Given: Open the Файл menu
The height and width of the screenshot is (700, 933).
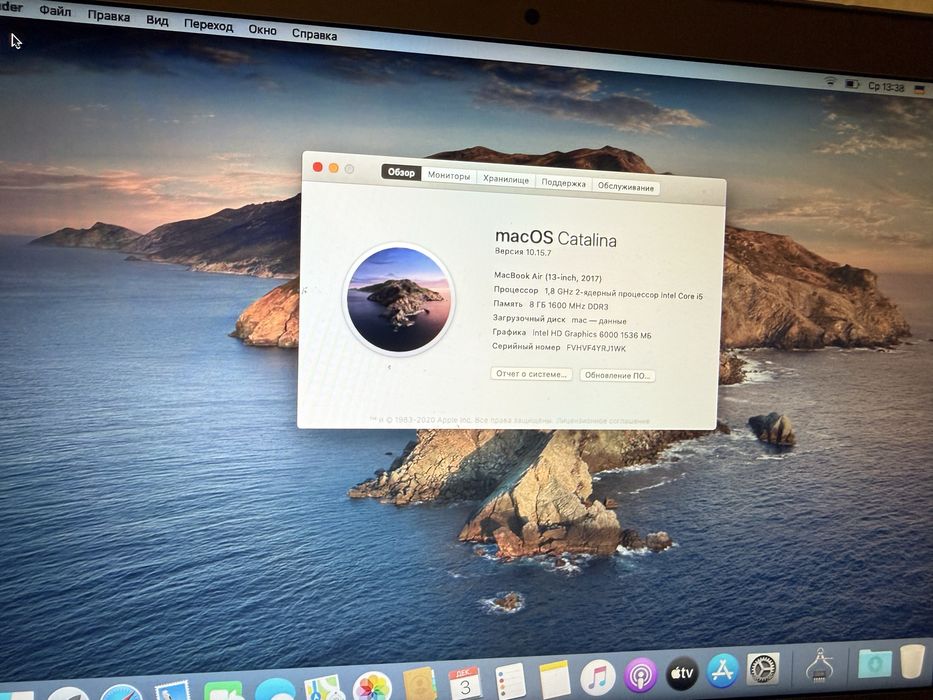Looking at the screenshot, I should point(55,11).
